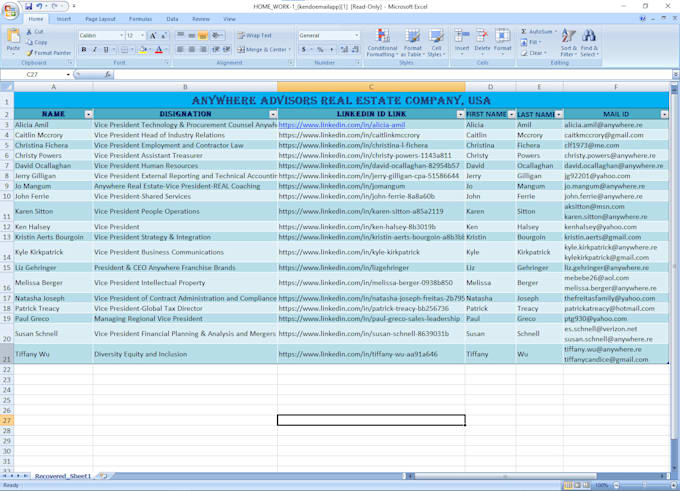Switch to the Review tab

[x=201, y=19]
